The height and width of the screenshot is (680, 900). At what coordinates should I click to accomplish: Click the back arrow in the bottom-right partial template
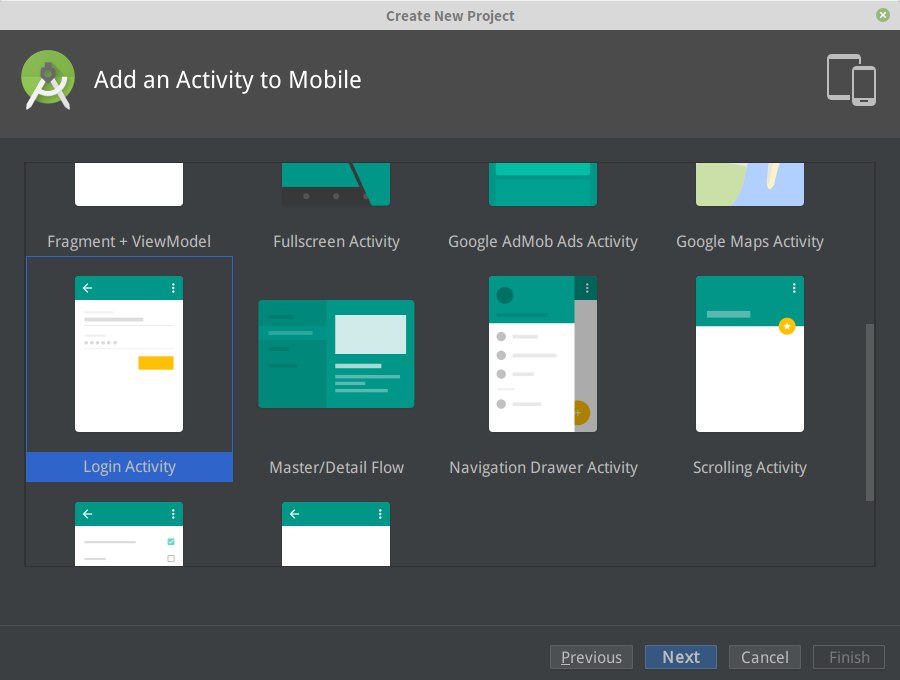(294, 513)
